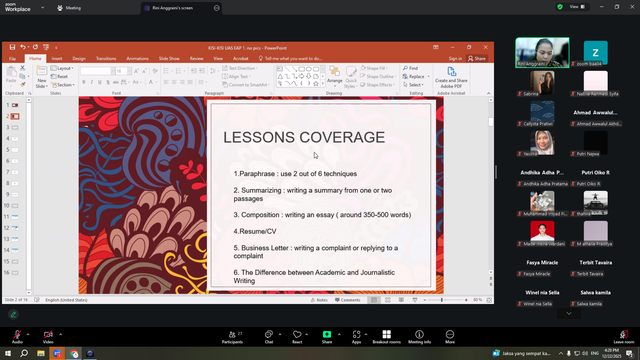Open the Participants panel in Zoom
The width and height of the screenshot is (640, 360).
click(x=232, y=337)
